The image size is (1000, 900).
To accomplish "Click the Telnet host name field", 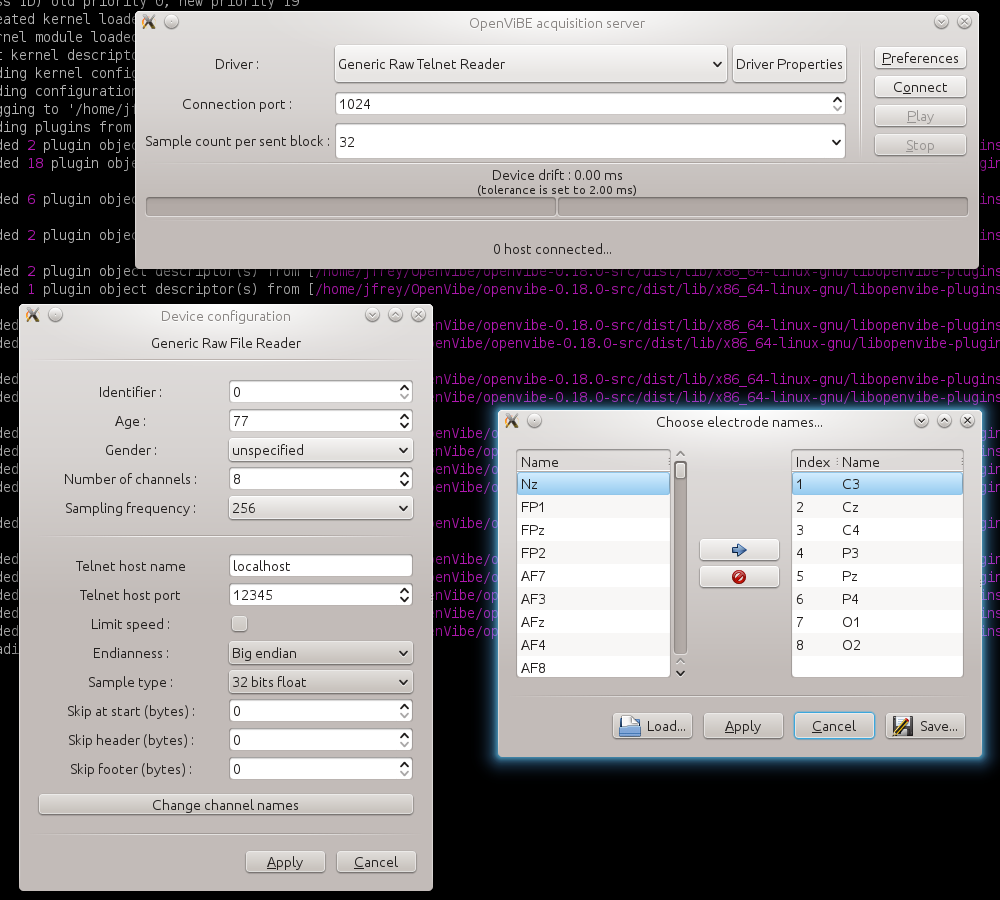I will tap(320, 566).
